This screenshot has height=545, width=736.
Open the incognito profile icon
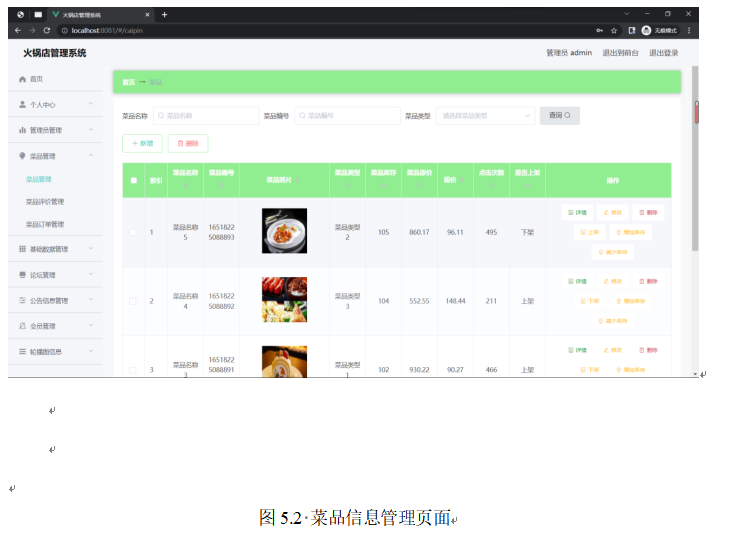(x=646, y=31)
